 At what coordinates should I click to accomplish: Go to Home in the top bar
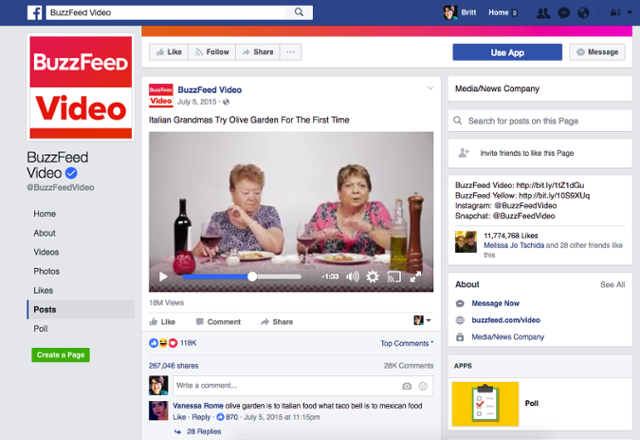(x=498, y=13)
